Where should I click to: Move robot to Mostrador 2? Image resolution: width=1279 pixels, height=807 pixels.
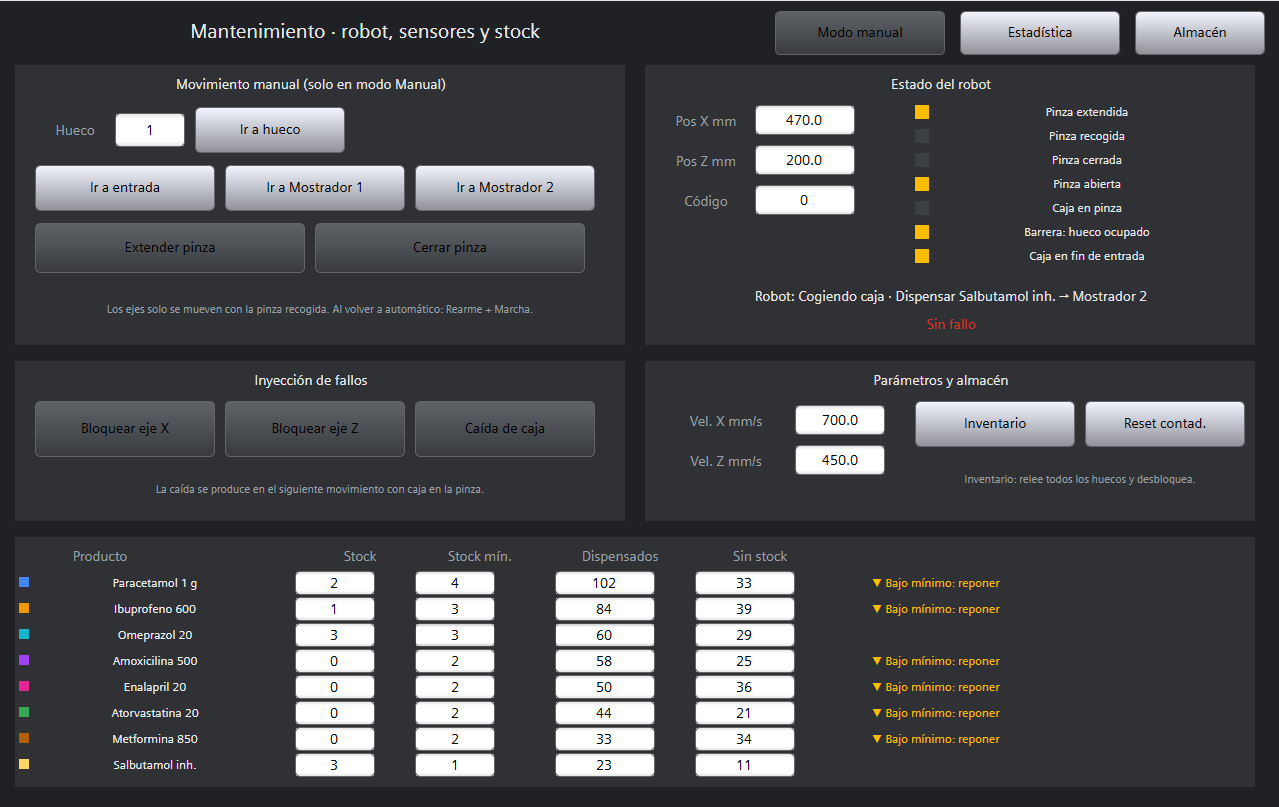[x=505, y=188]
